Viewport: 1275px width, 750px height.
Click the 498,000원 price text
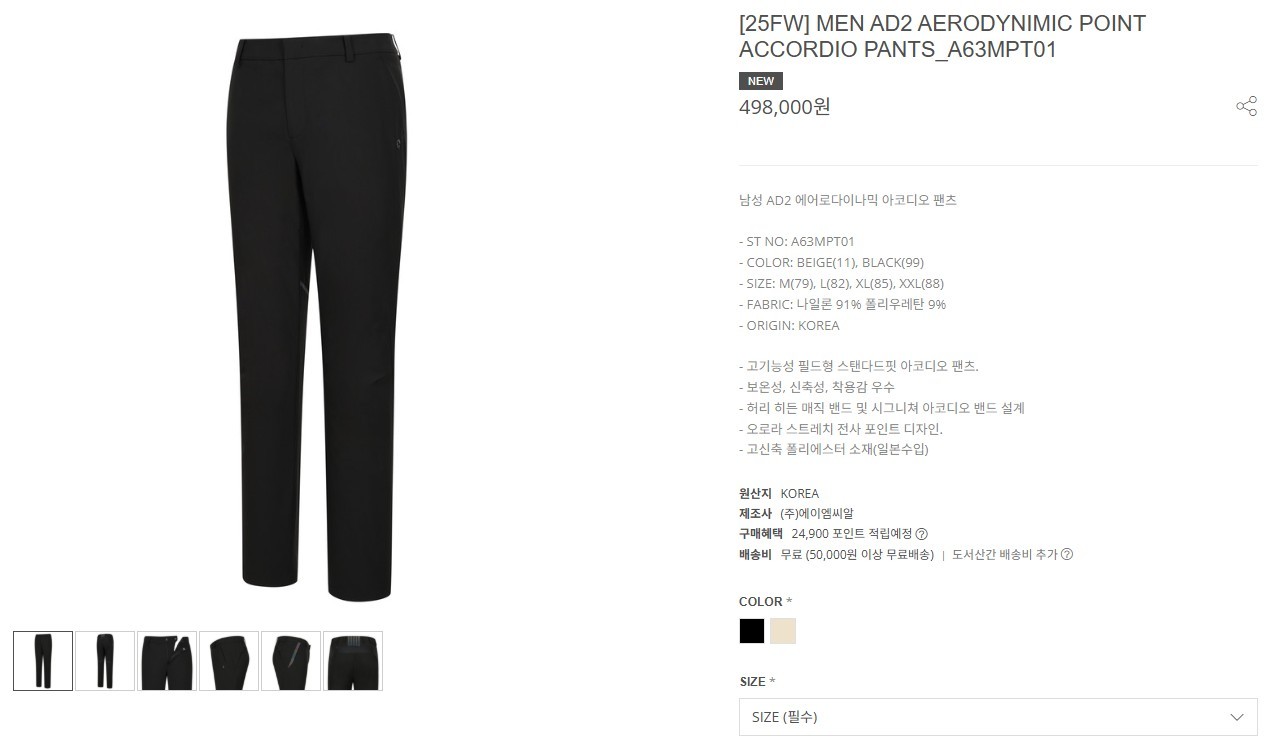pyautogui.click(x=785, y=107)
